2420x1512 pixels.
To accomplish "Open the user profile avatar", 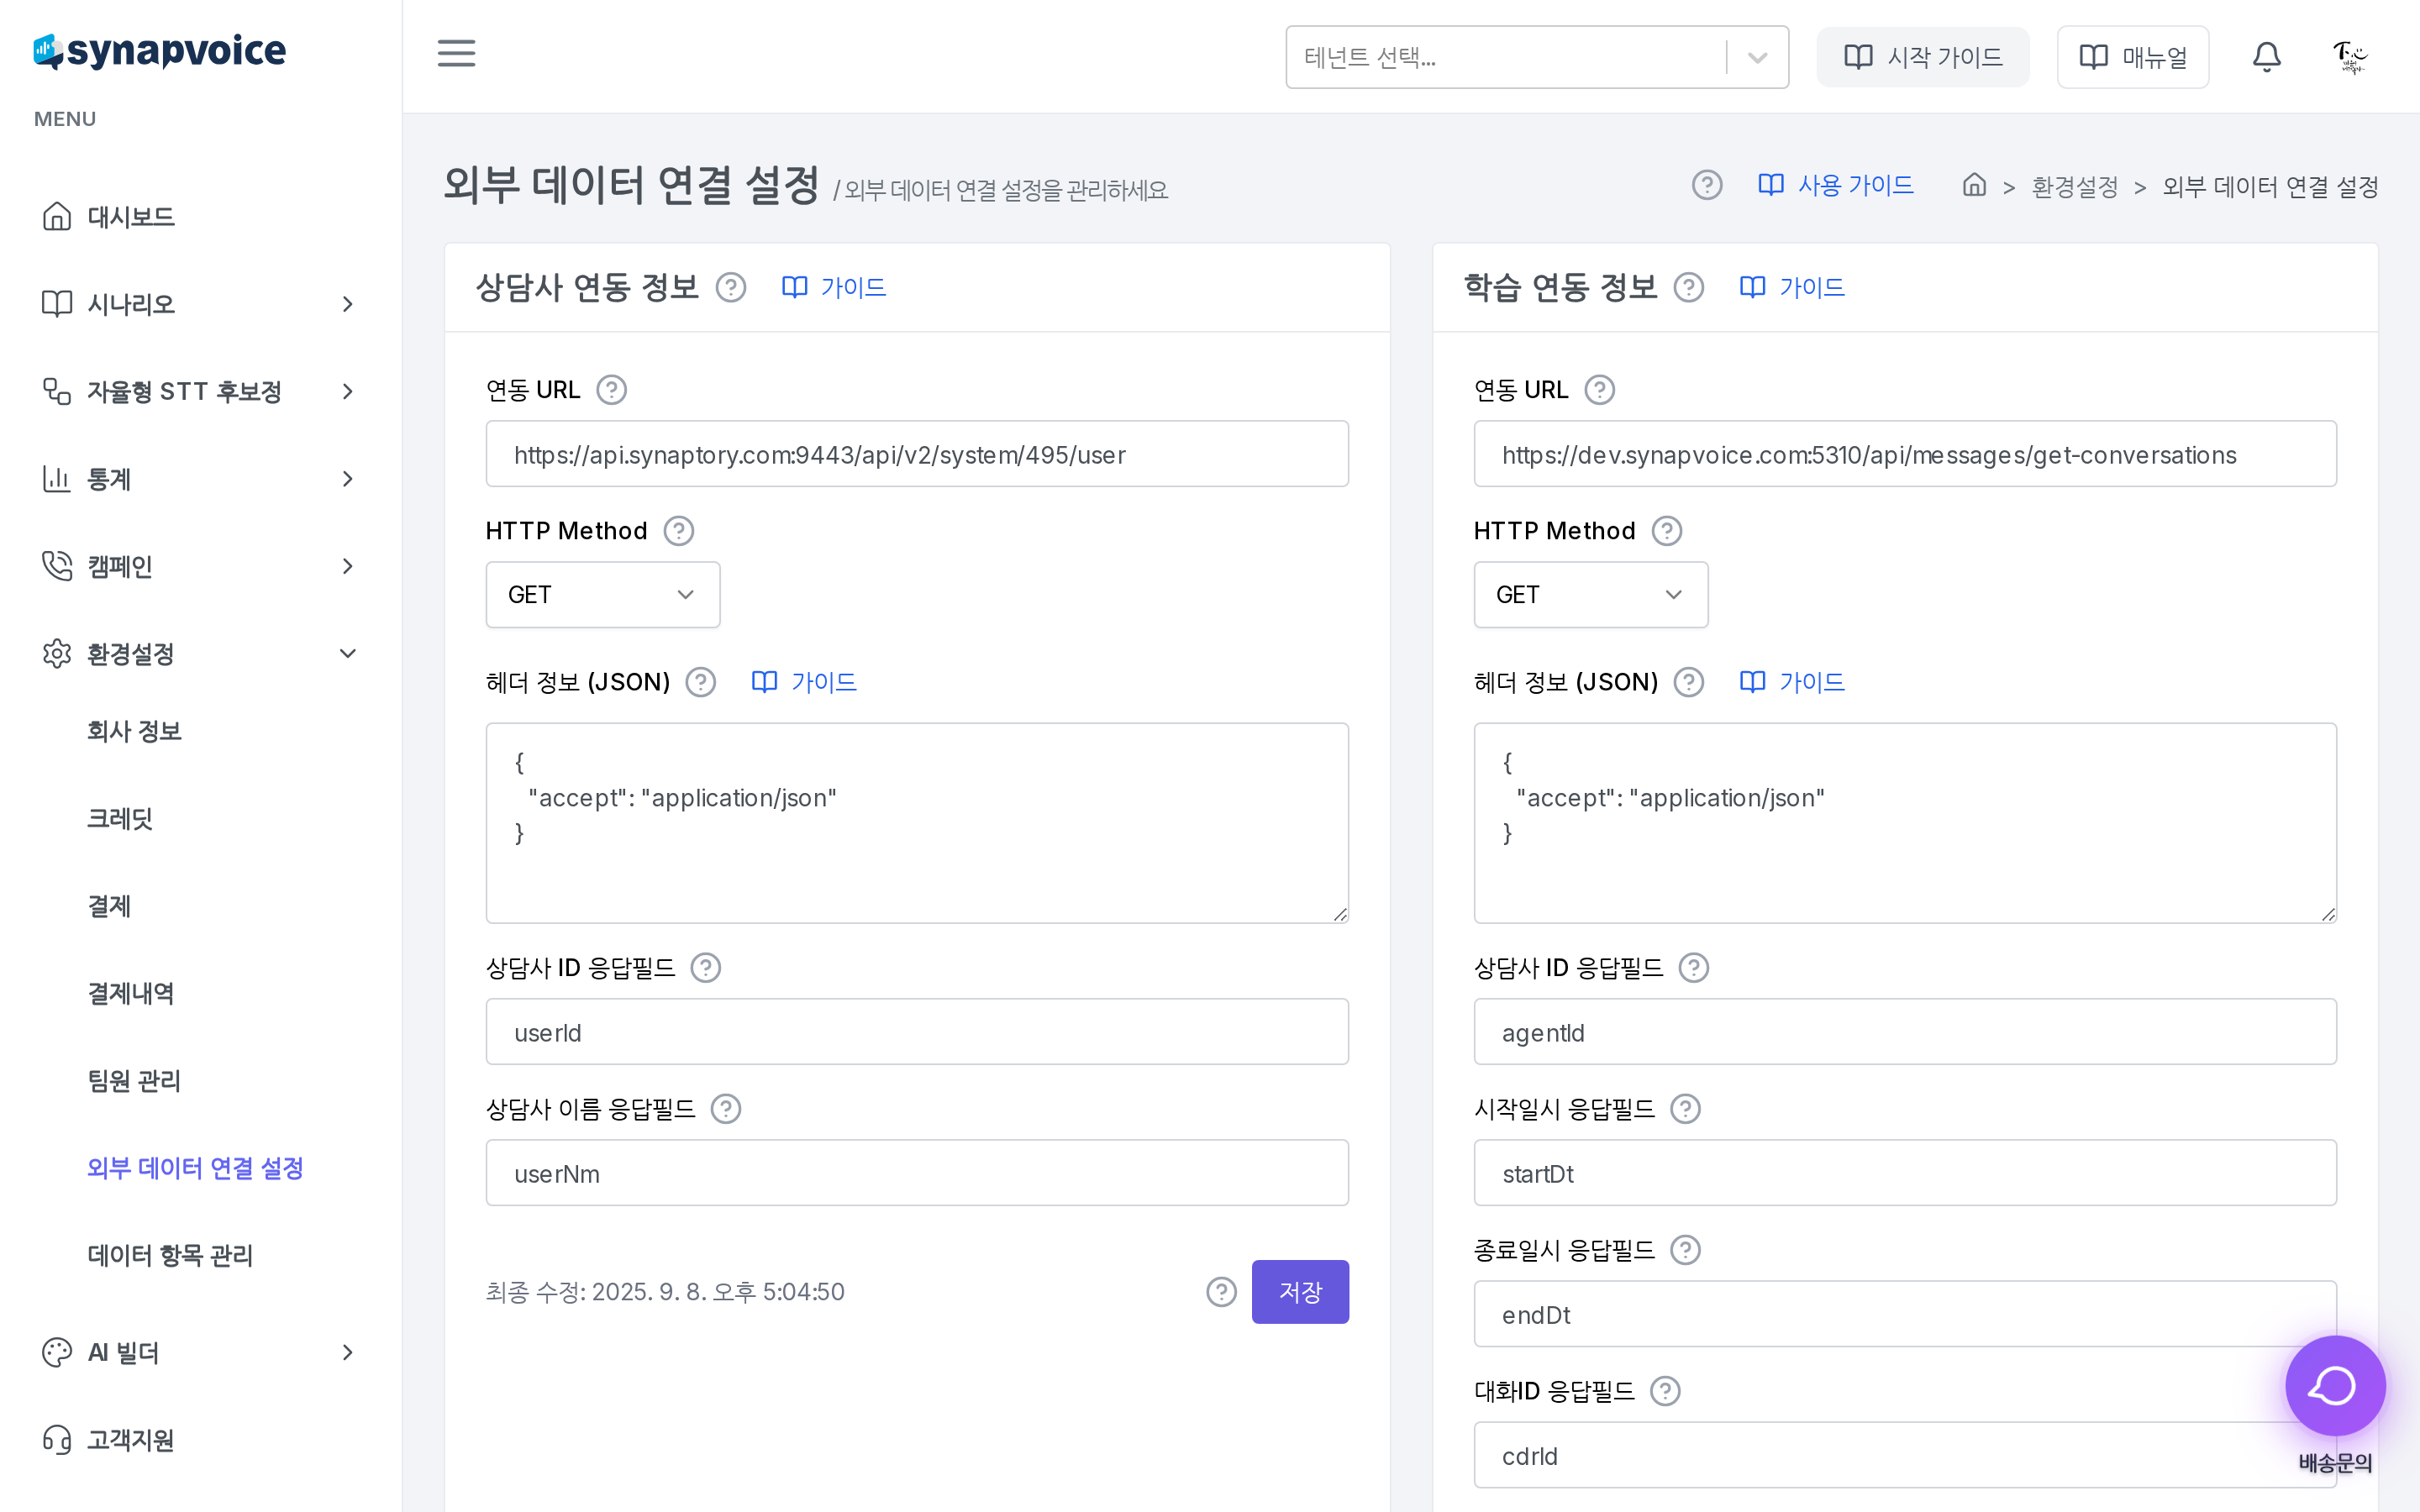I will pos(2349,57).
